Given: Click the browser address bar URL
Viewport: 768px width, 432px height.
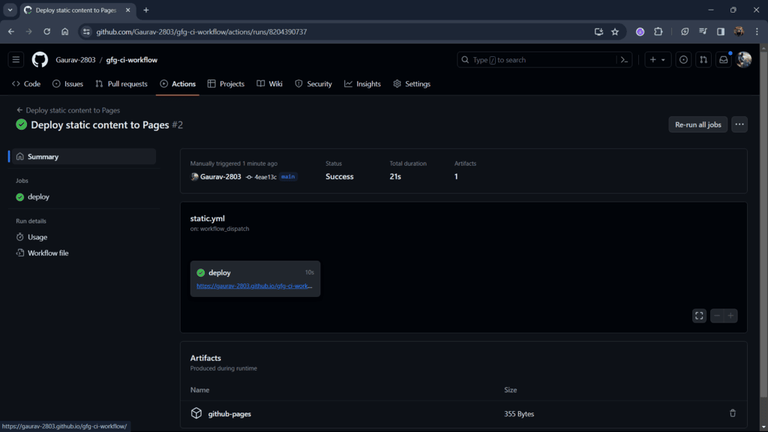Looking at the screenshot, I should pyautogui.click(x=201, y=32).
